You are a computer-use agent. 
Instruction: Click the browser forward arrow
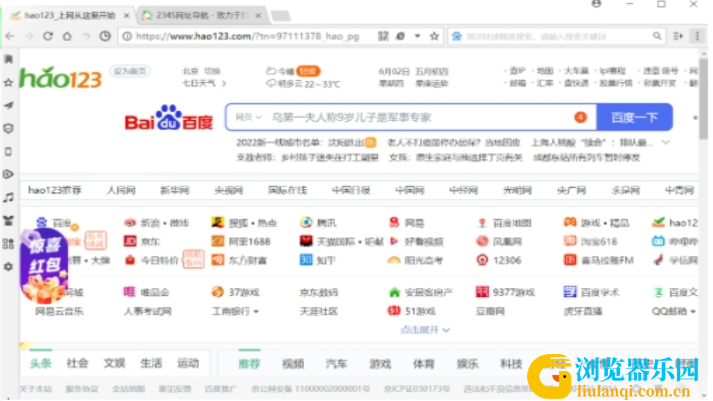(x=29, y=36)
